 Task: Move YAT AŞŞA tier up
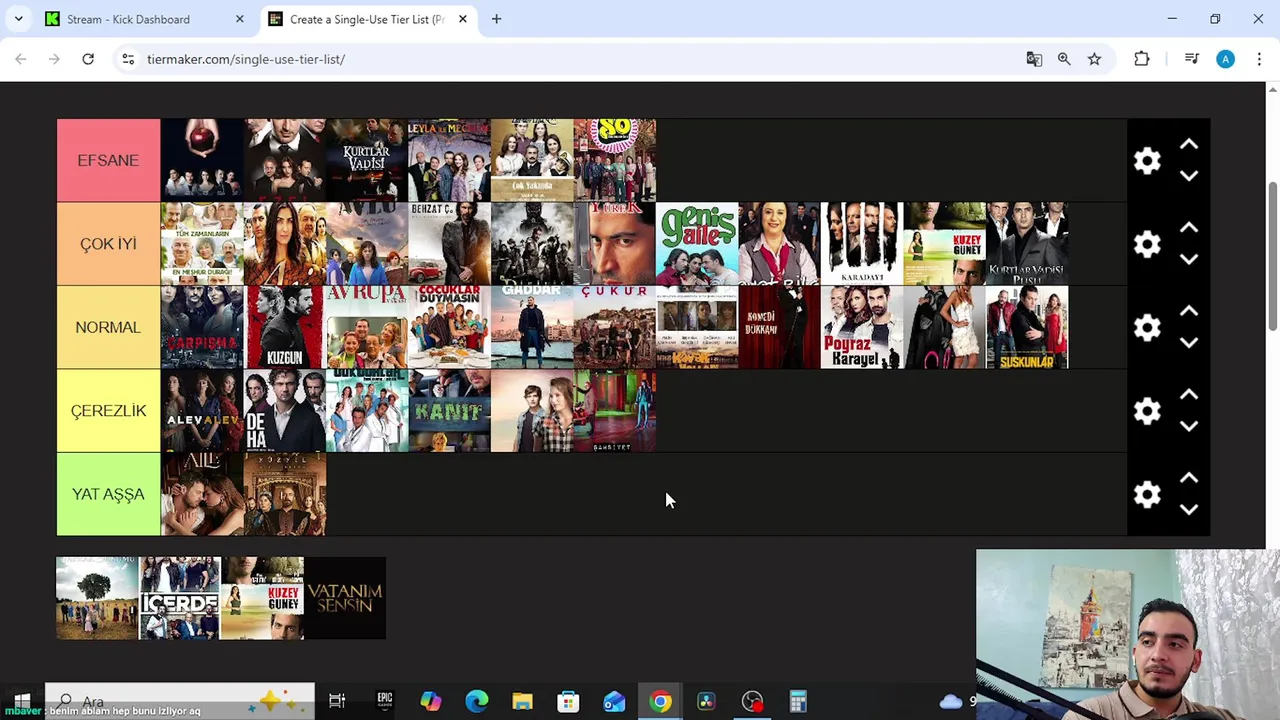pos(1189,478)
